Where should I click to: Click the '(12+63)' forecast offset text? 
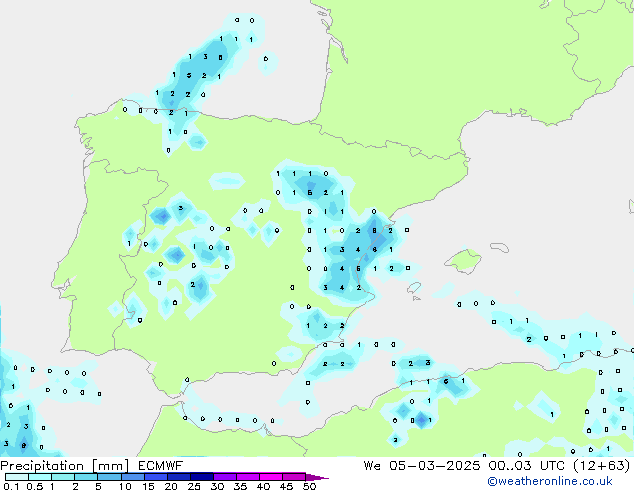602,466
